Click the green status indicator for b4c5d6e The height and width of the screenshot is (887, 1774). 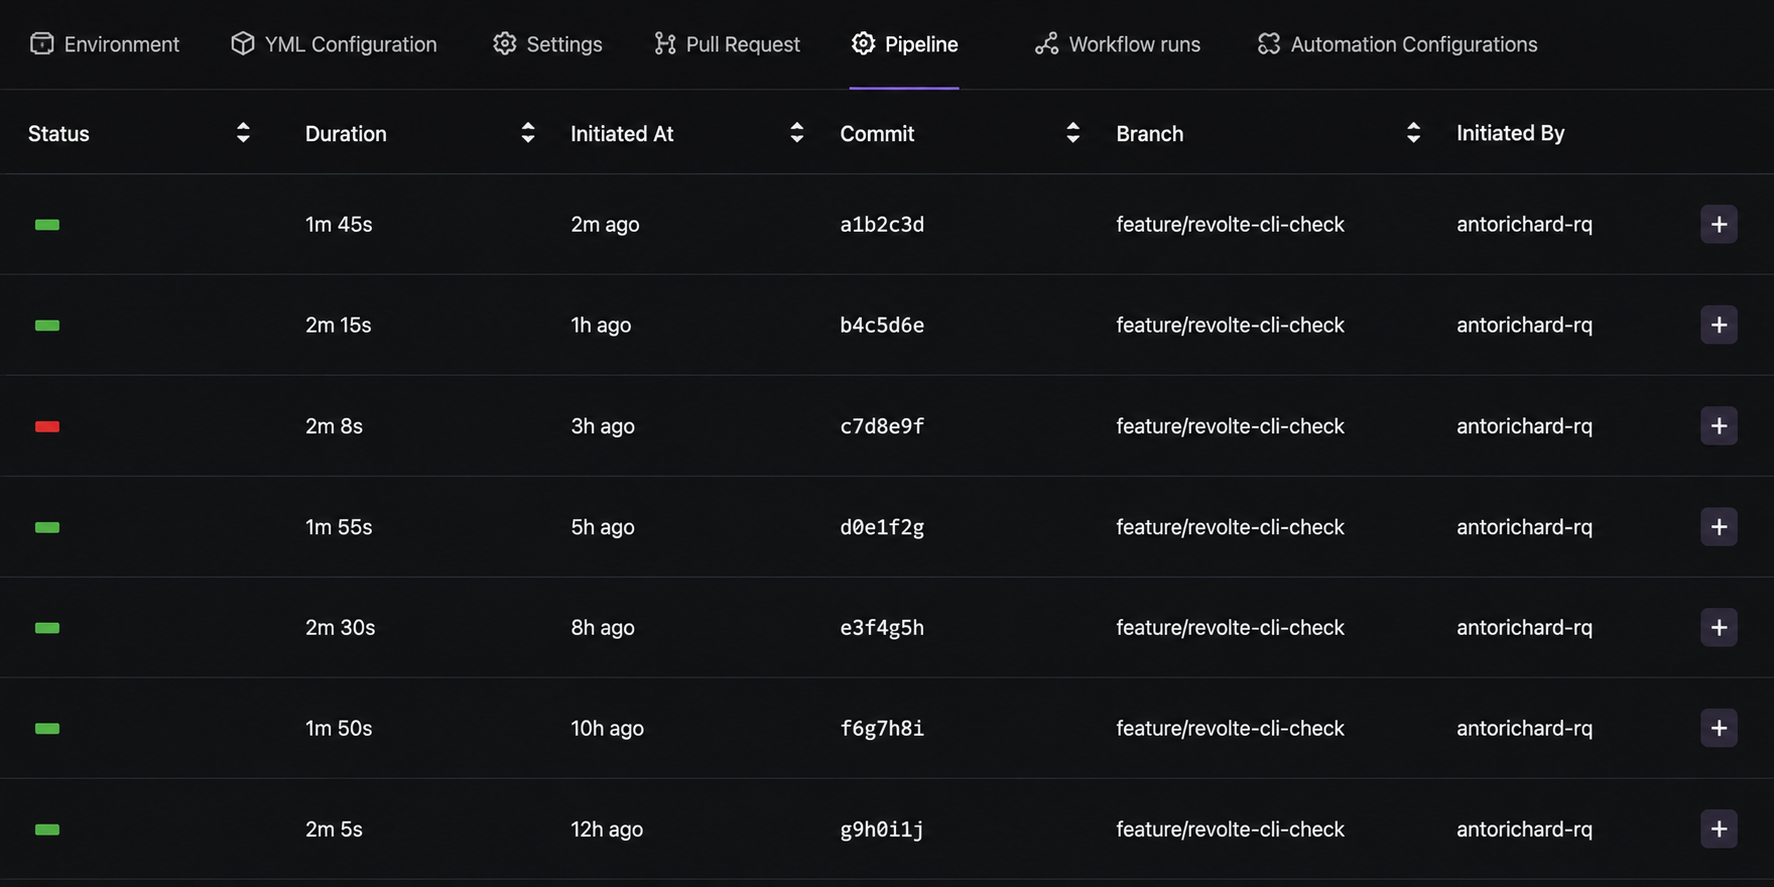click(x=47, y=326)
